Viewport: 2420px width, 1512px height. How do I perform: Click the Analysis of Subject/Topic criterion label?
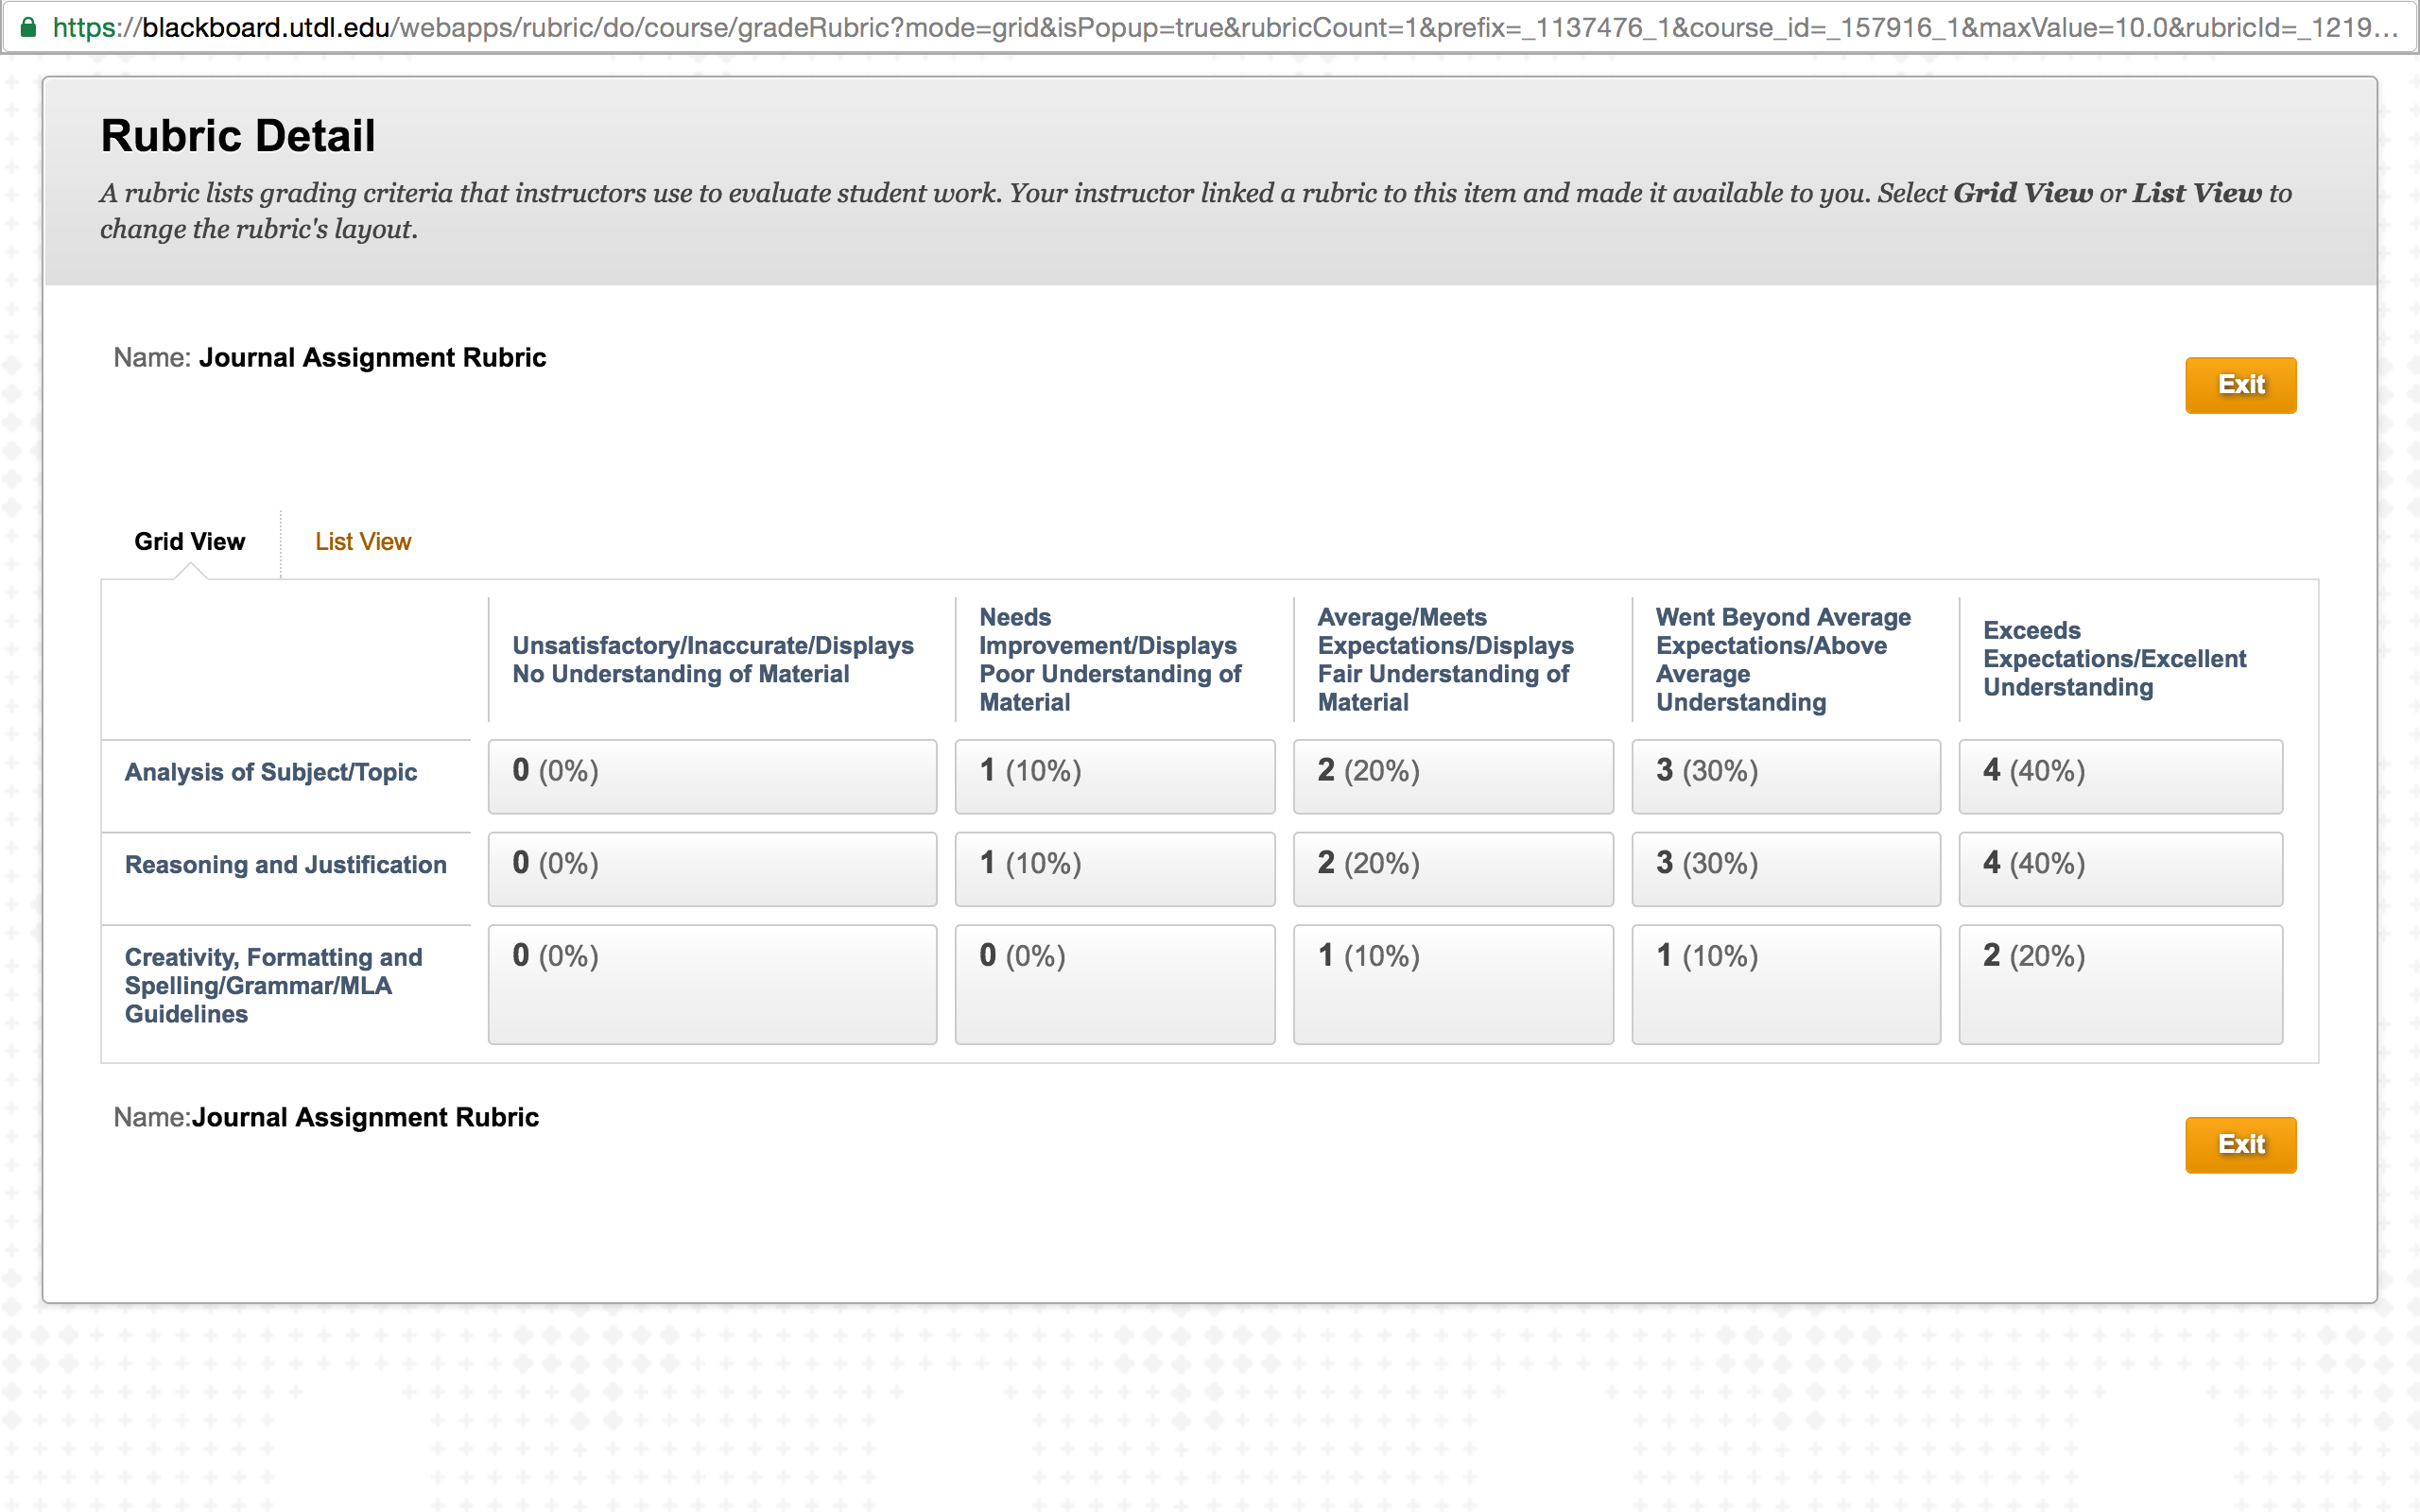coord(271,772)
